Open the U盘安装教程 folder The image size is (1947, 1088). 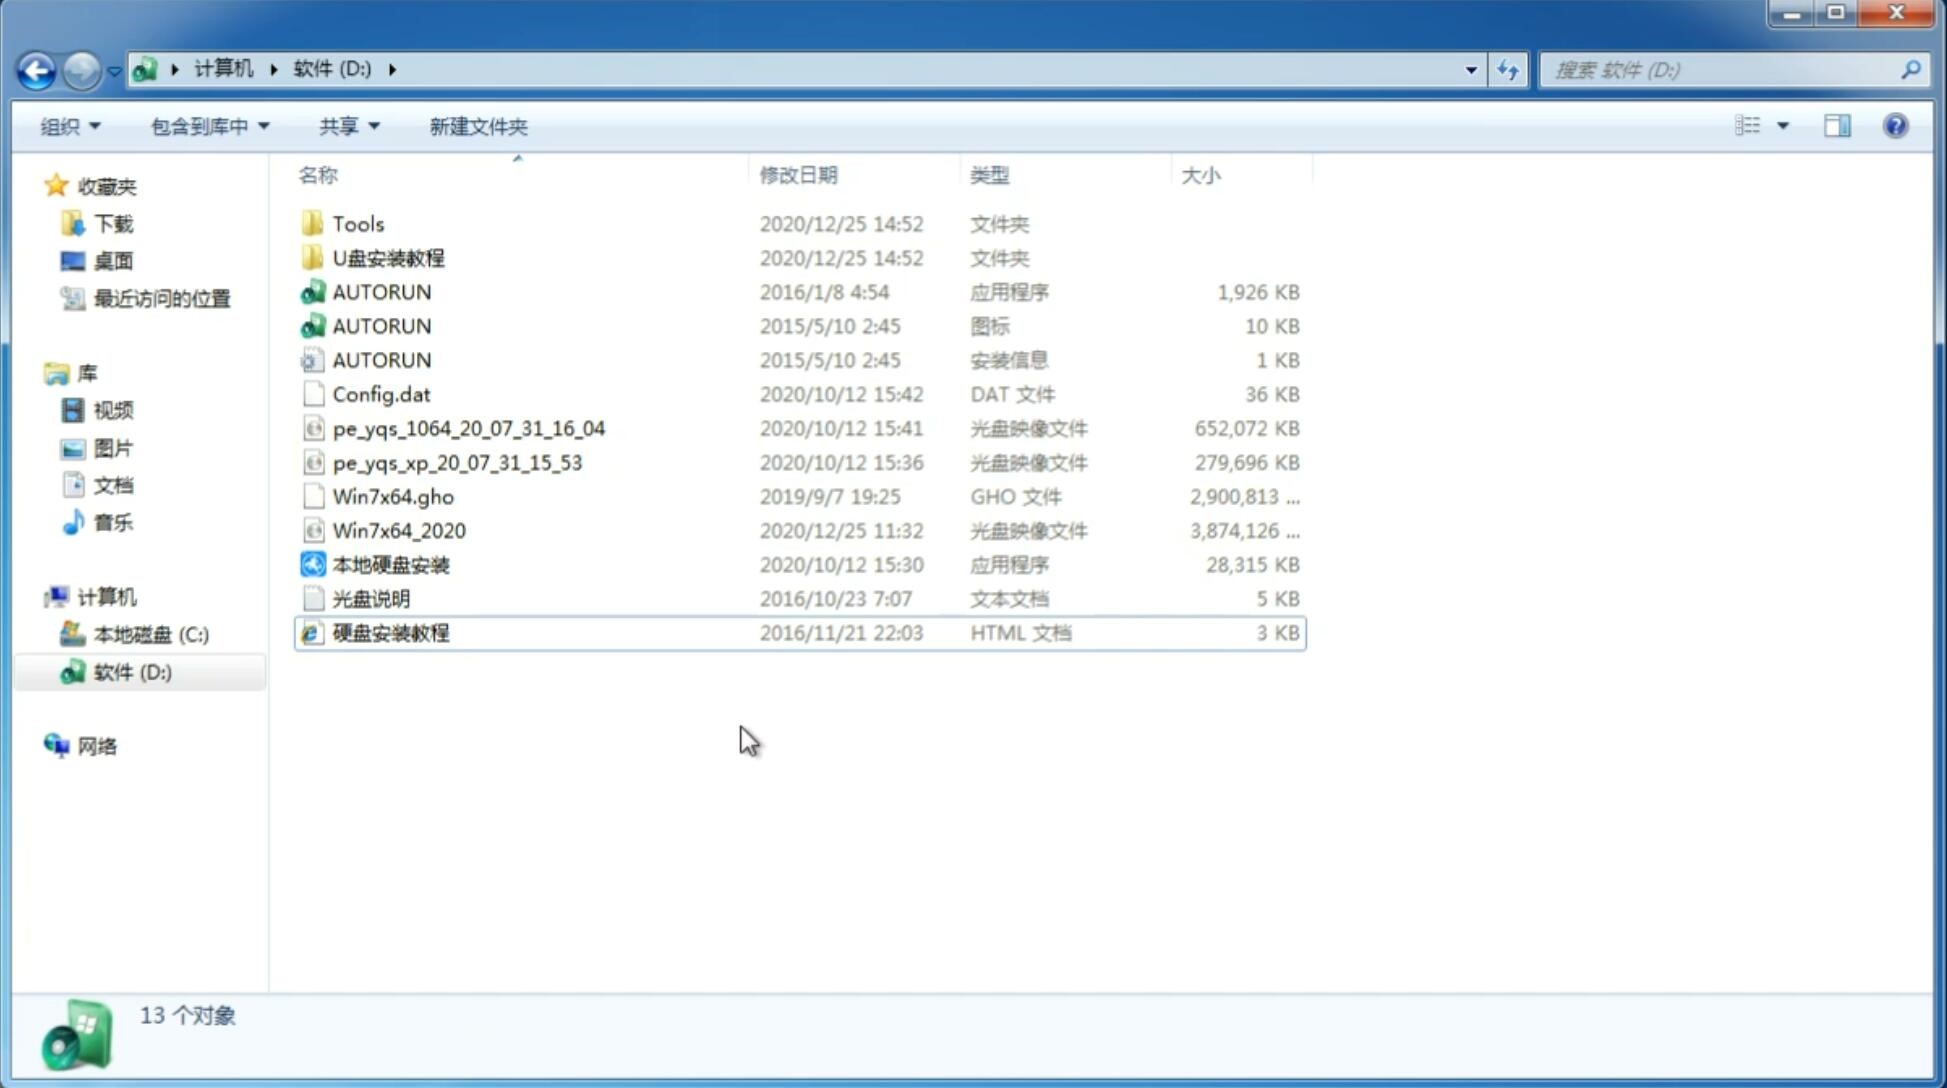(x=389, y=258)
